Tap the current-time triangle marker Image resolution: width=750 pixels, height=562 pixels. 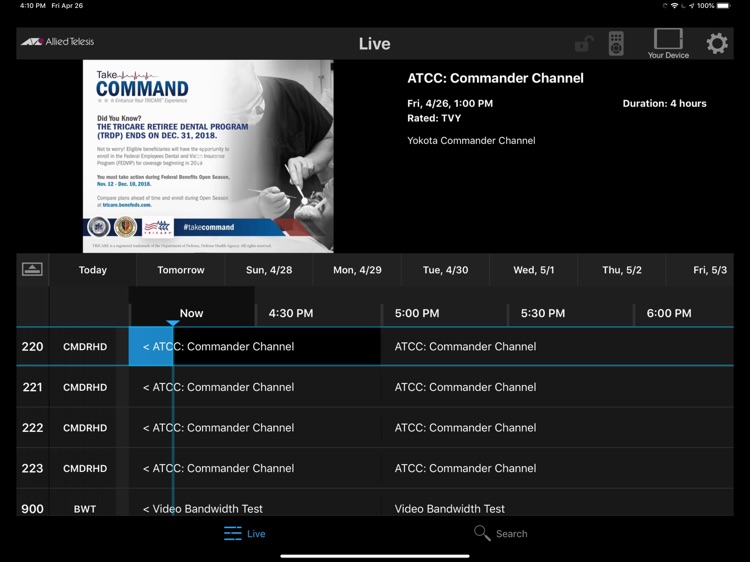point(173,323)
